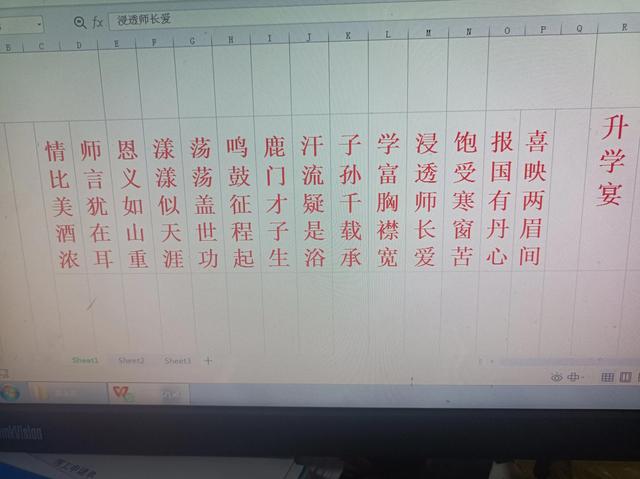
Task: Select column I header
Action: tap(269, 38)
